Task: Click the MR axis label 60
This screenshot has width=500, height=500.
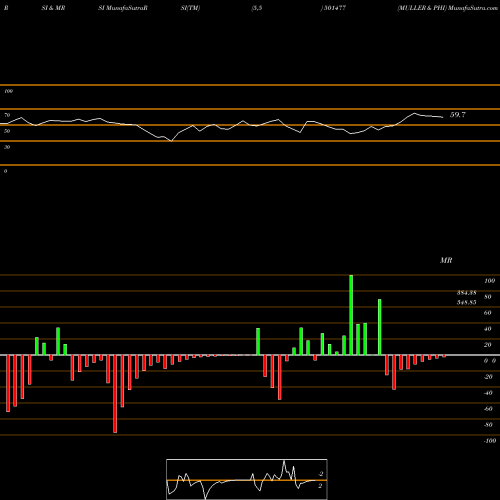Action: pos(488,313)
